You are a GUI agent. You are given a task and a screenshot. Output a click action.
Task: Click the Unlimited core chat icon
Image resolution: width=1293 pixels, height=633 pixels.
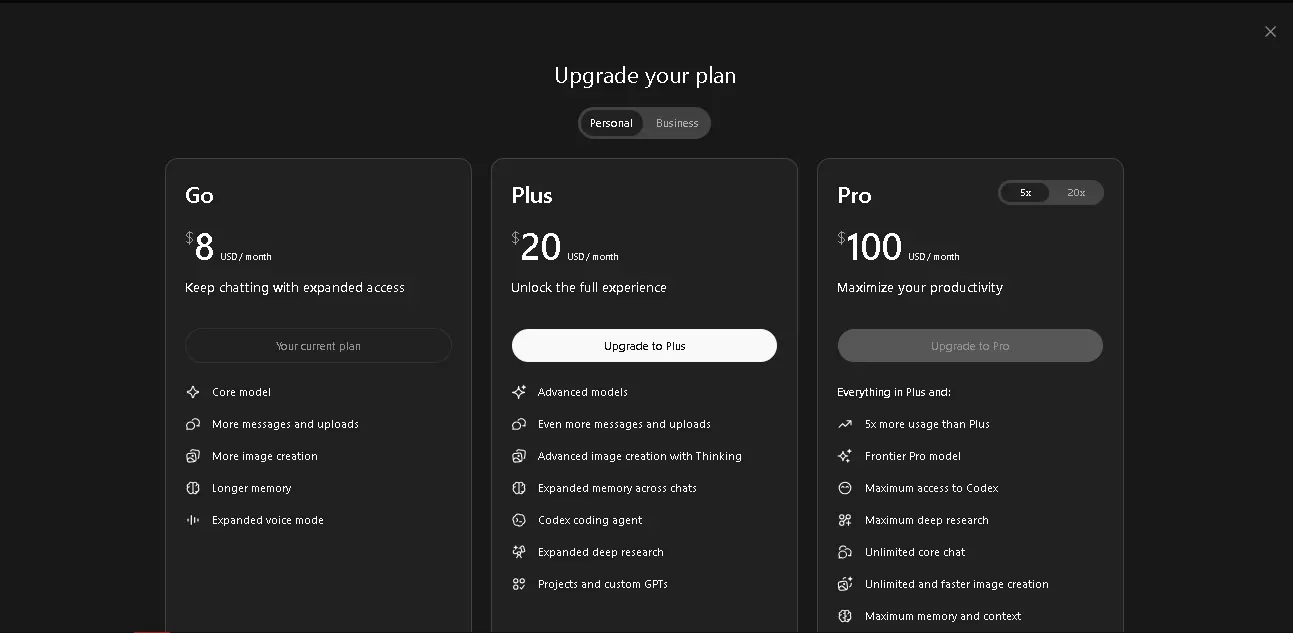pyautogui.click(x=845, y=552)
